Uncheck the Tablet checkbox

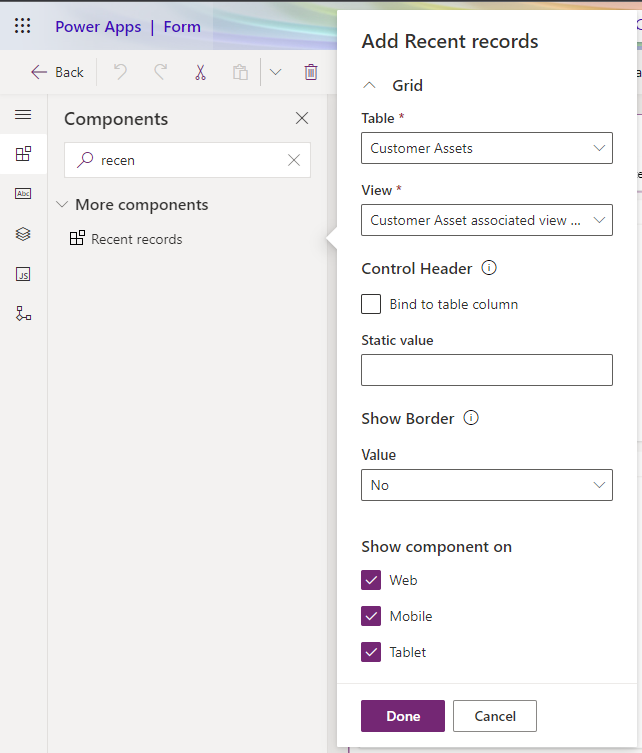pos(371,652)
